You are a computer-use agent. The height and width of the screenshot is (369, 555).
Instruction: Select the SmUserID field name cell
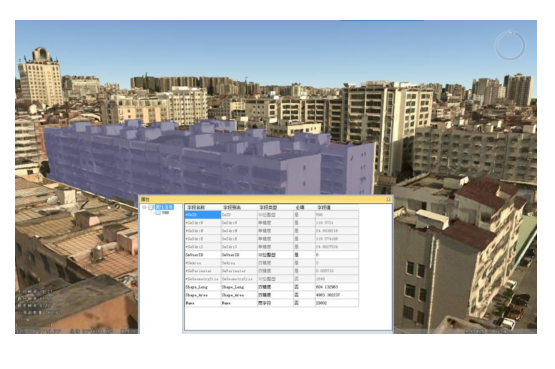click(x=203, y=255)
